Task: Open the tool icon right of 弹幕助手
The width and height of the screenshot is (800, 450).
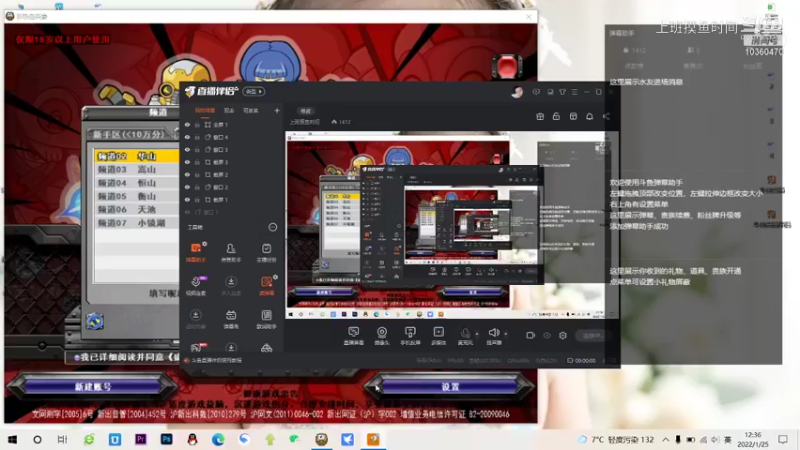Action: (x=231, y=252)
